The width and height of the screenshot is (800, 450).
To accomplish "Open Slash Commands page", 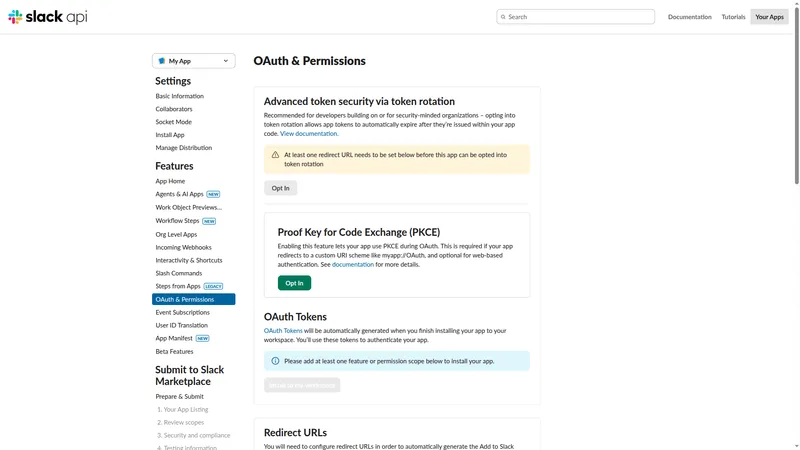I will [179, 273].
